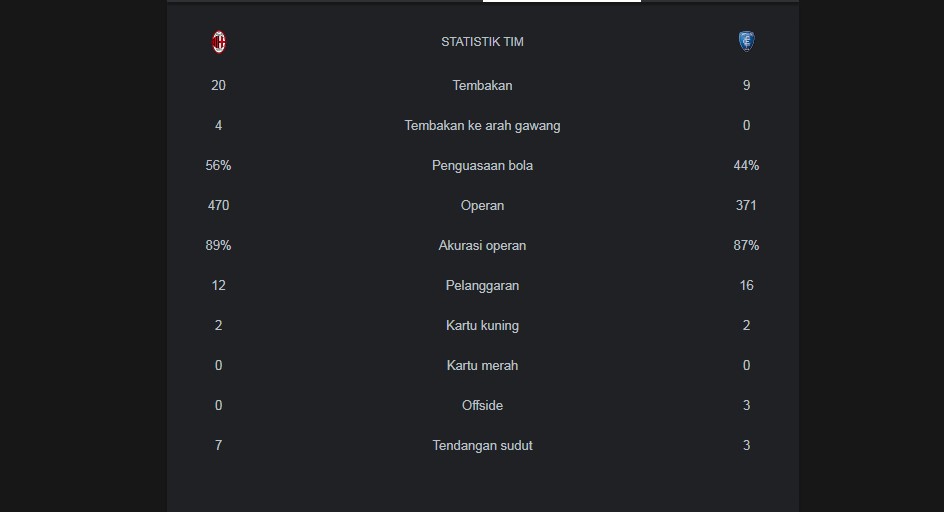Select the Offside stat label

[482, 405]
